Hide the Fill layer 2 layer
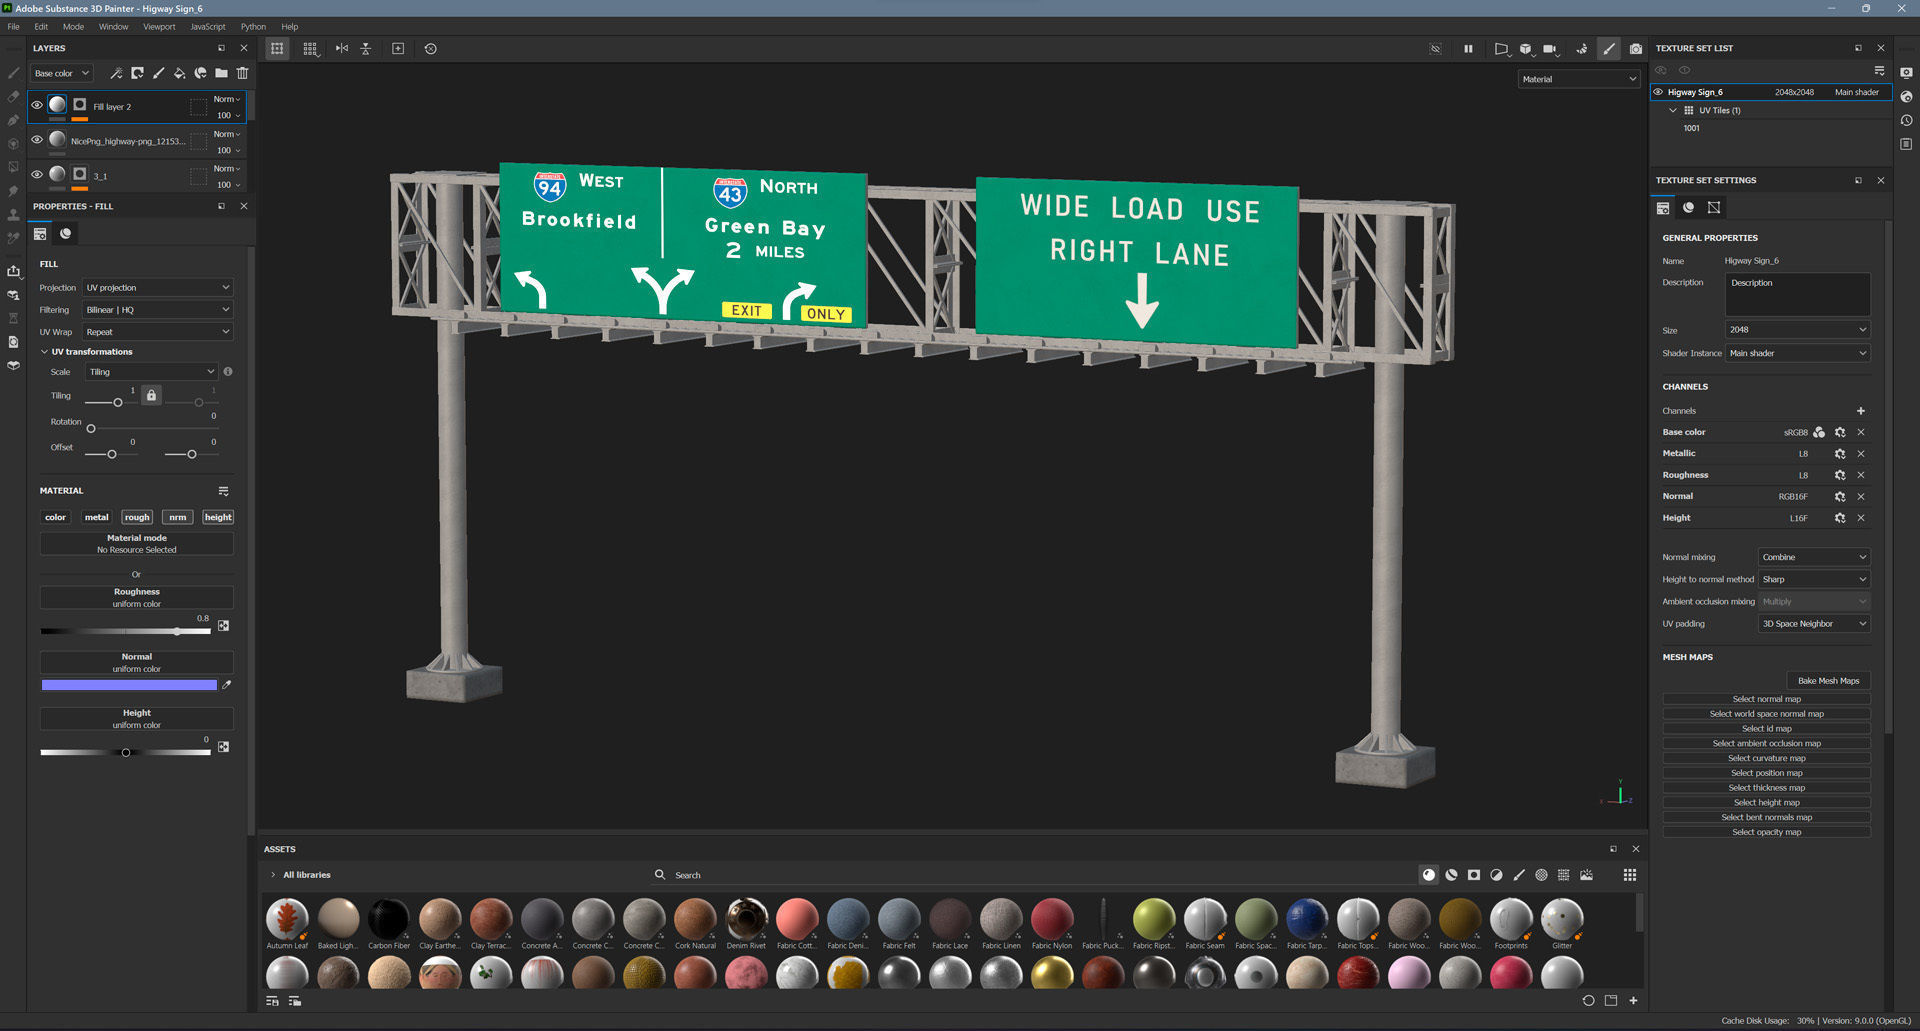The image size is (1920, 1031). pos(37,105)
